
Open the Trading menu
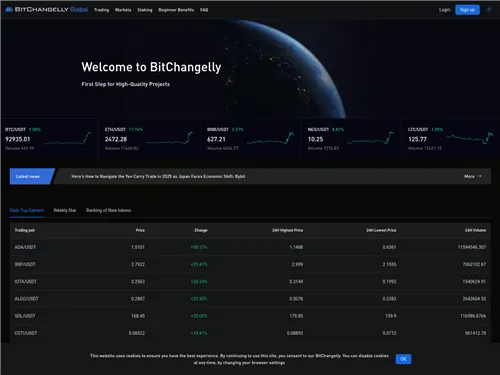[101, 10]
